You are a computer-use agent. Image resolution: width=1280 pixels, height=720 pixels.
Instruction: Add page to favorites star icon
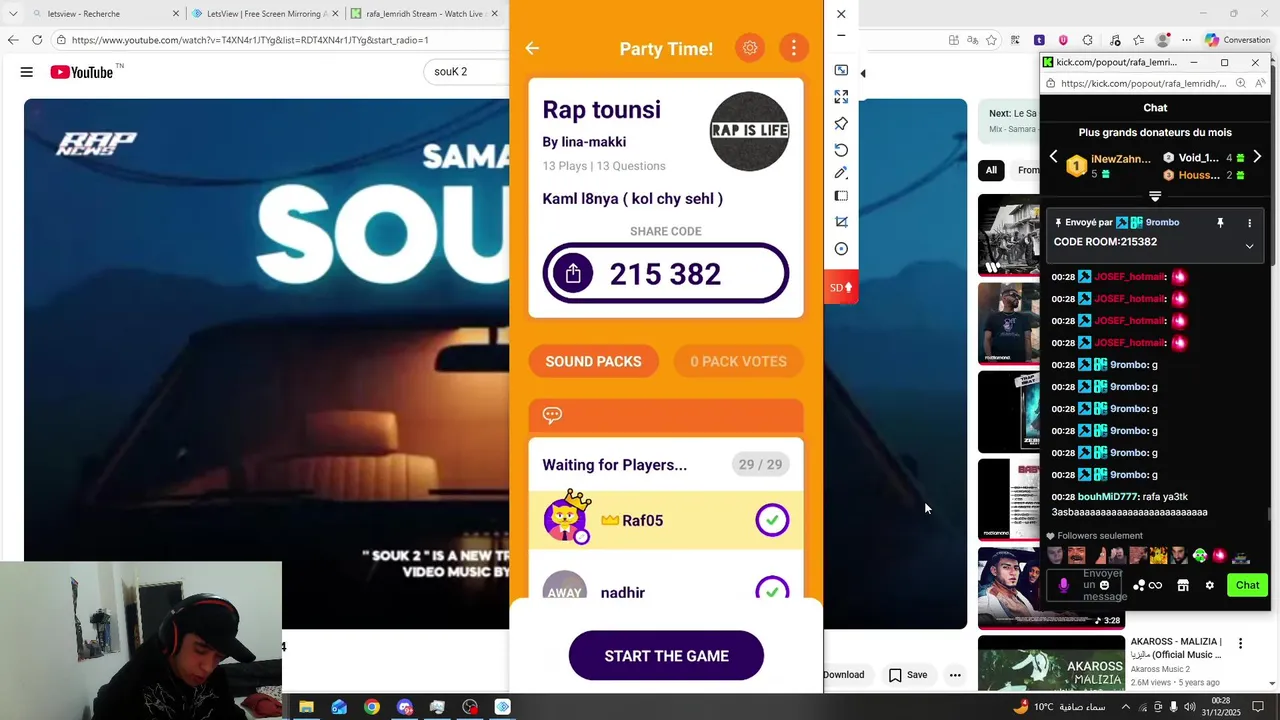(991, 40)
